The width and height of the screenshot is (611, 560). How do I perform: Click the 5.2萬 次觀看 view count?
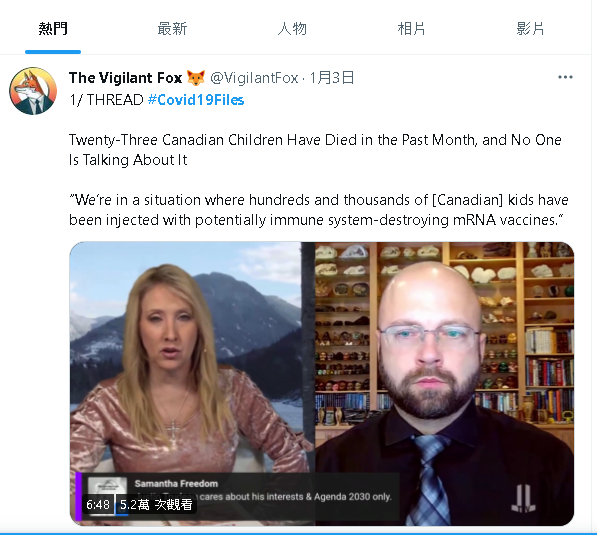[156, 505]
